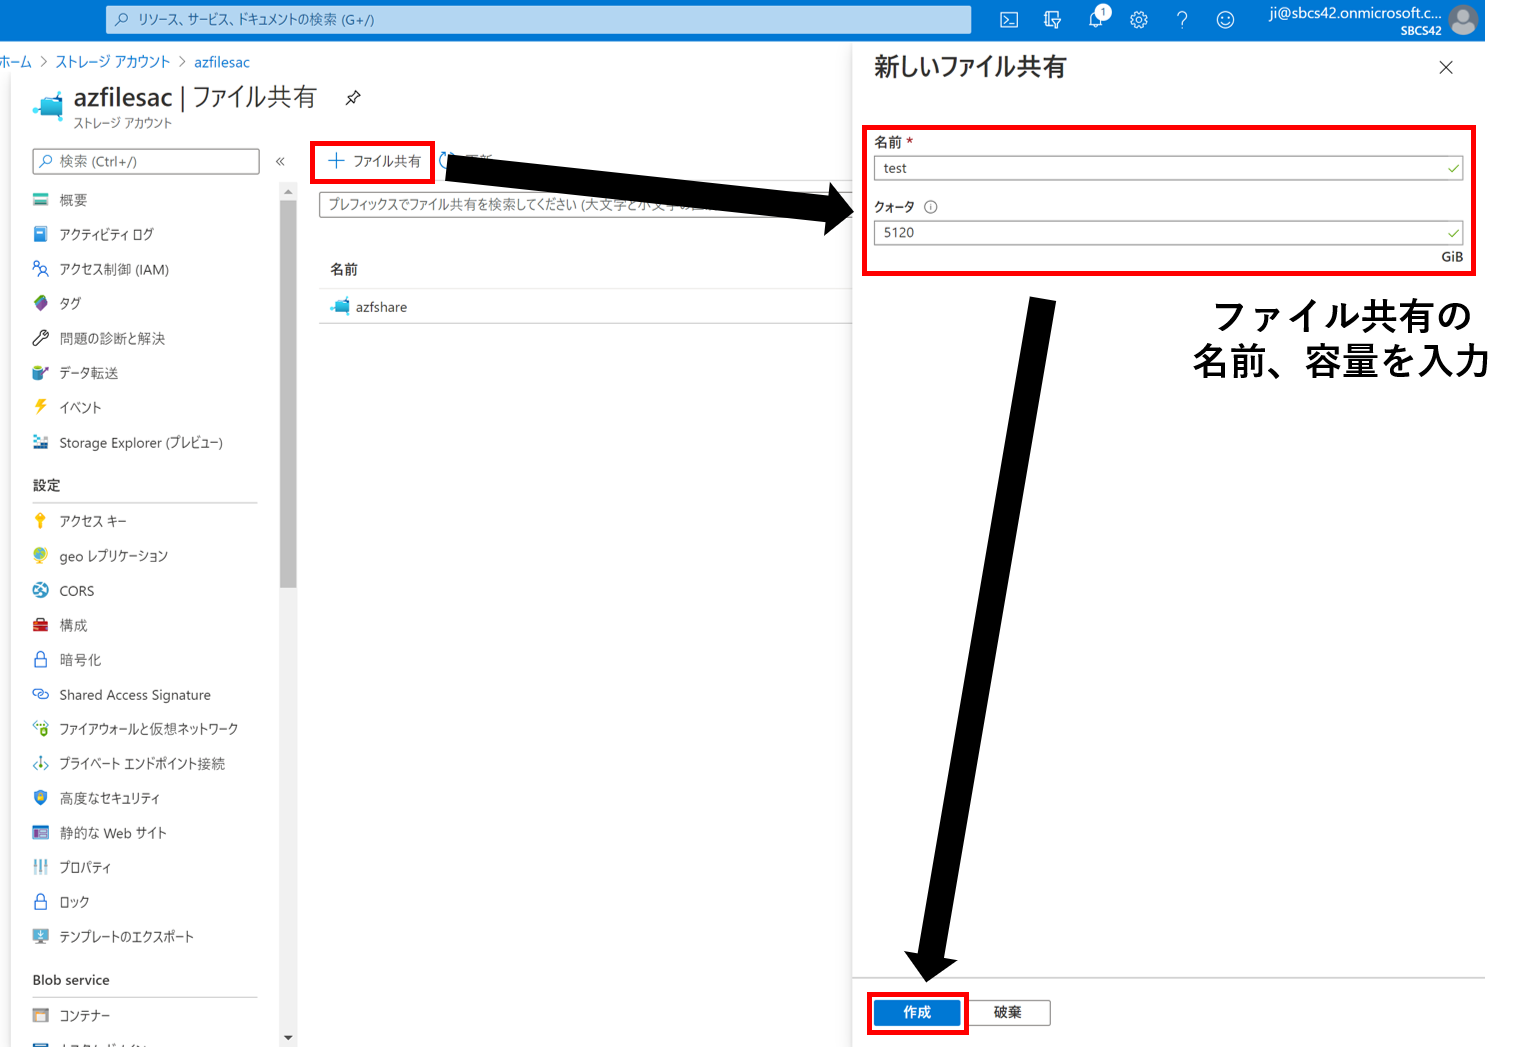Go to ホーム in the breadcrumb
Viewport: 1526px width, 1047px height.
point(16,62)
